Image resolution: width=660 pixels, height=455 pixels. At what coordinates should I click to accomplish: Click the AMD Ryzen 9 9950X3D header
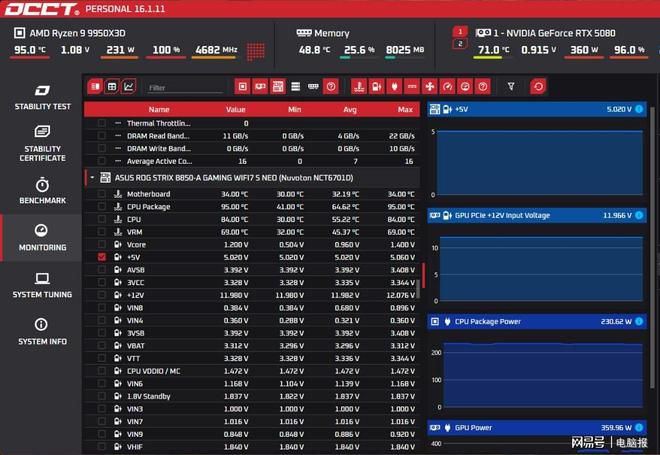coord(70,33)
